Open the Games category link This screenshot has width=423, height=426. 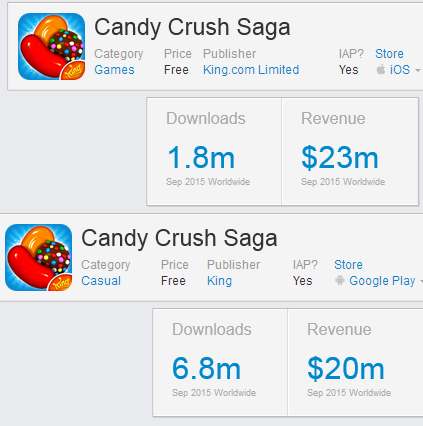[x=114, y=70]
